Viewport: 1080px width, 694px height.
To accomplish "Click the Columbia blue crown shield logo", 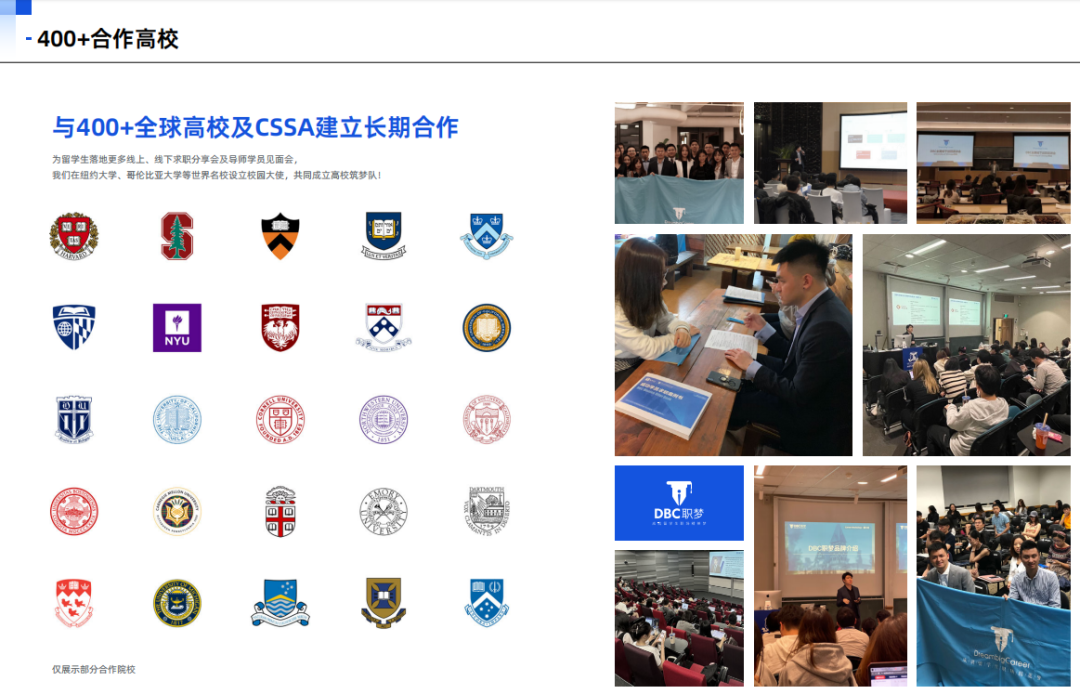I will pyautogui.click(x=487, y=236).
